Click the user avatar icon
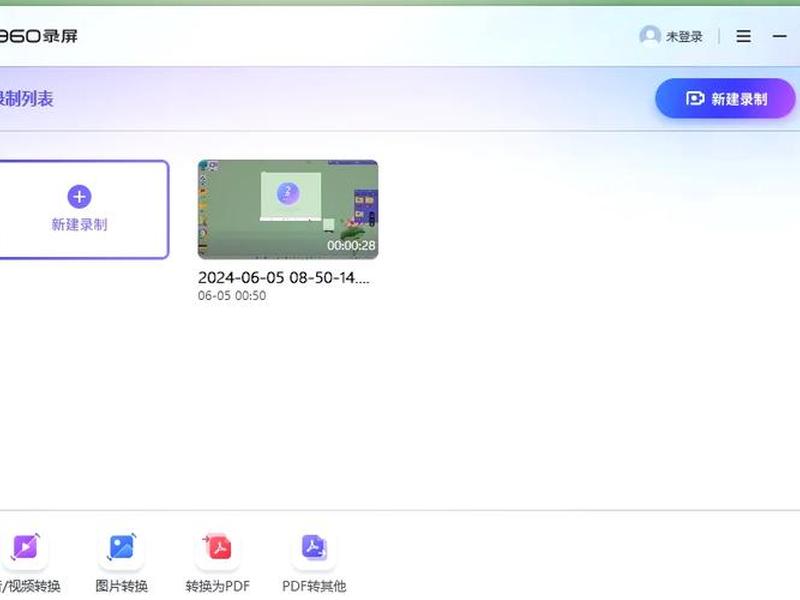The height and width of the screenshot is (600, 800). tap(650, 36)
